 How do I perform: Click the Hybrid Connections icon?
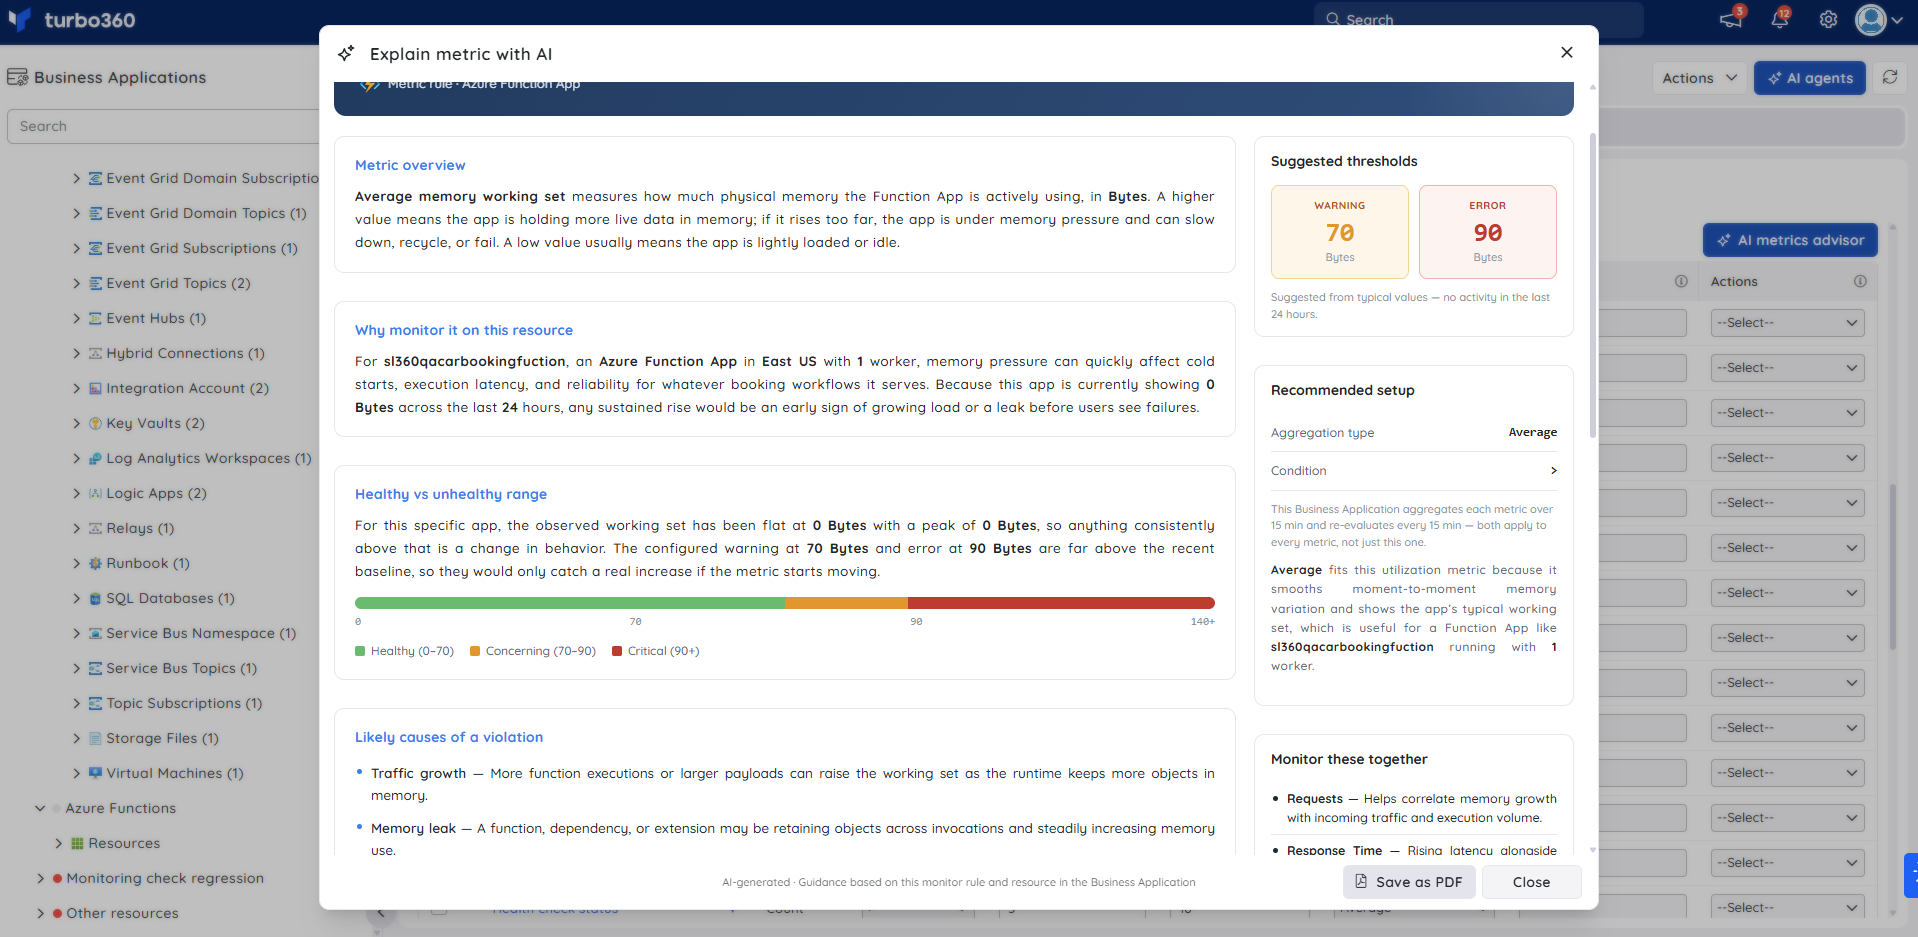pos(96,353)
